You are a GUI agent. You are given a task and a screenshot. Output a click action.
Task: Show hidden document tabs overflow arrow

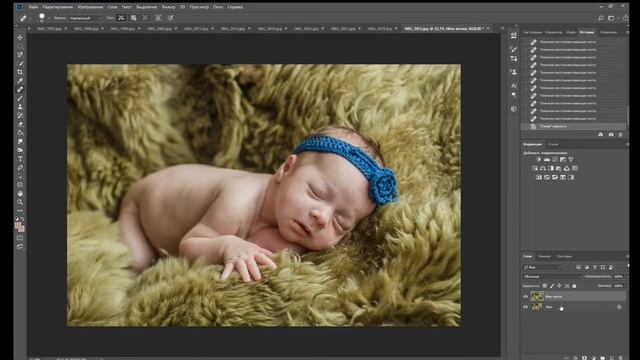502,29
